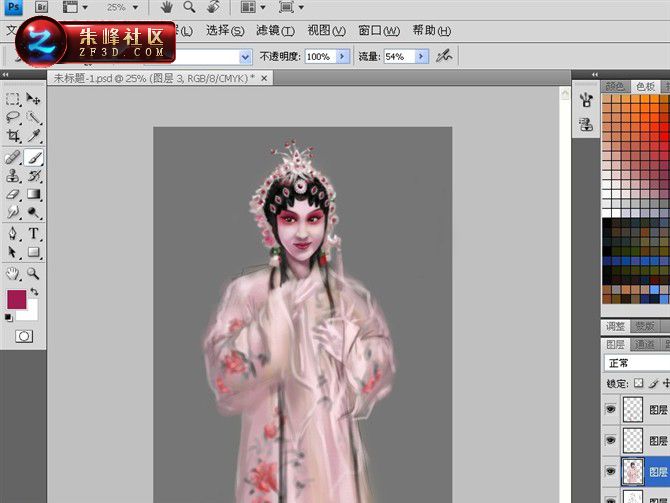Select the Gradient tool
Screen dimensions: 670x503
33,194
